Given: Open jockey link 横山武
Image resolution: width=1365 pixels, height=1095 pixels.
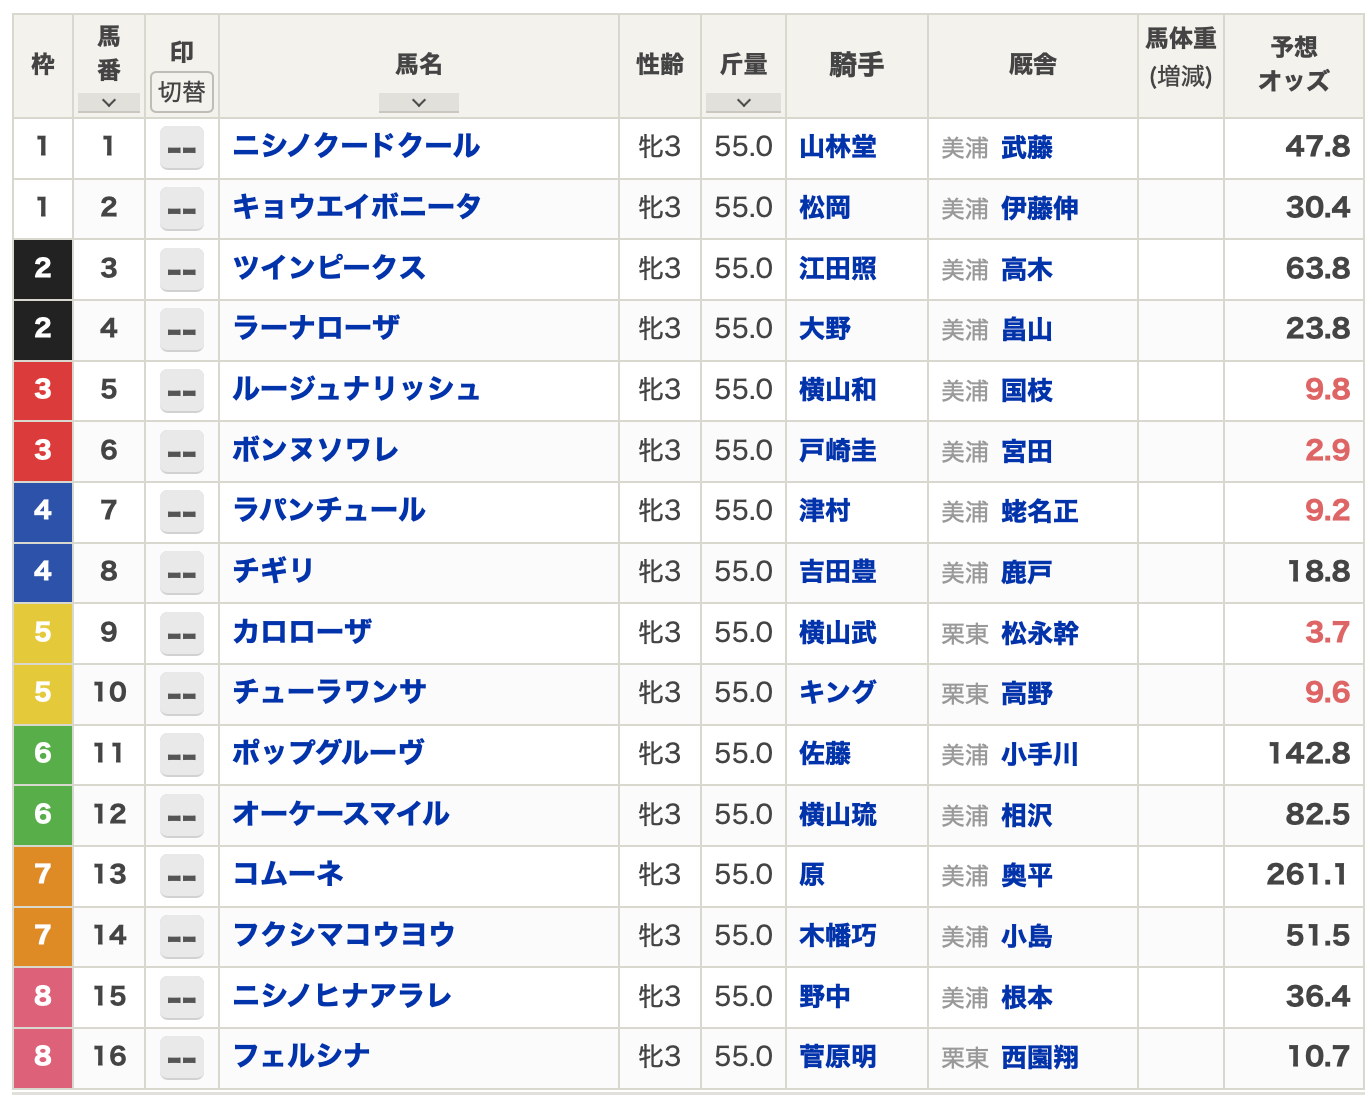Looking at the screenshot, I should [x=837, y=633].
